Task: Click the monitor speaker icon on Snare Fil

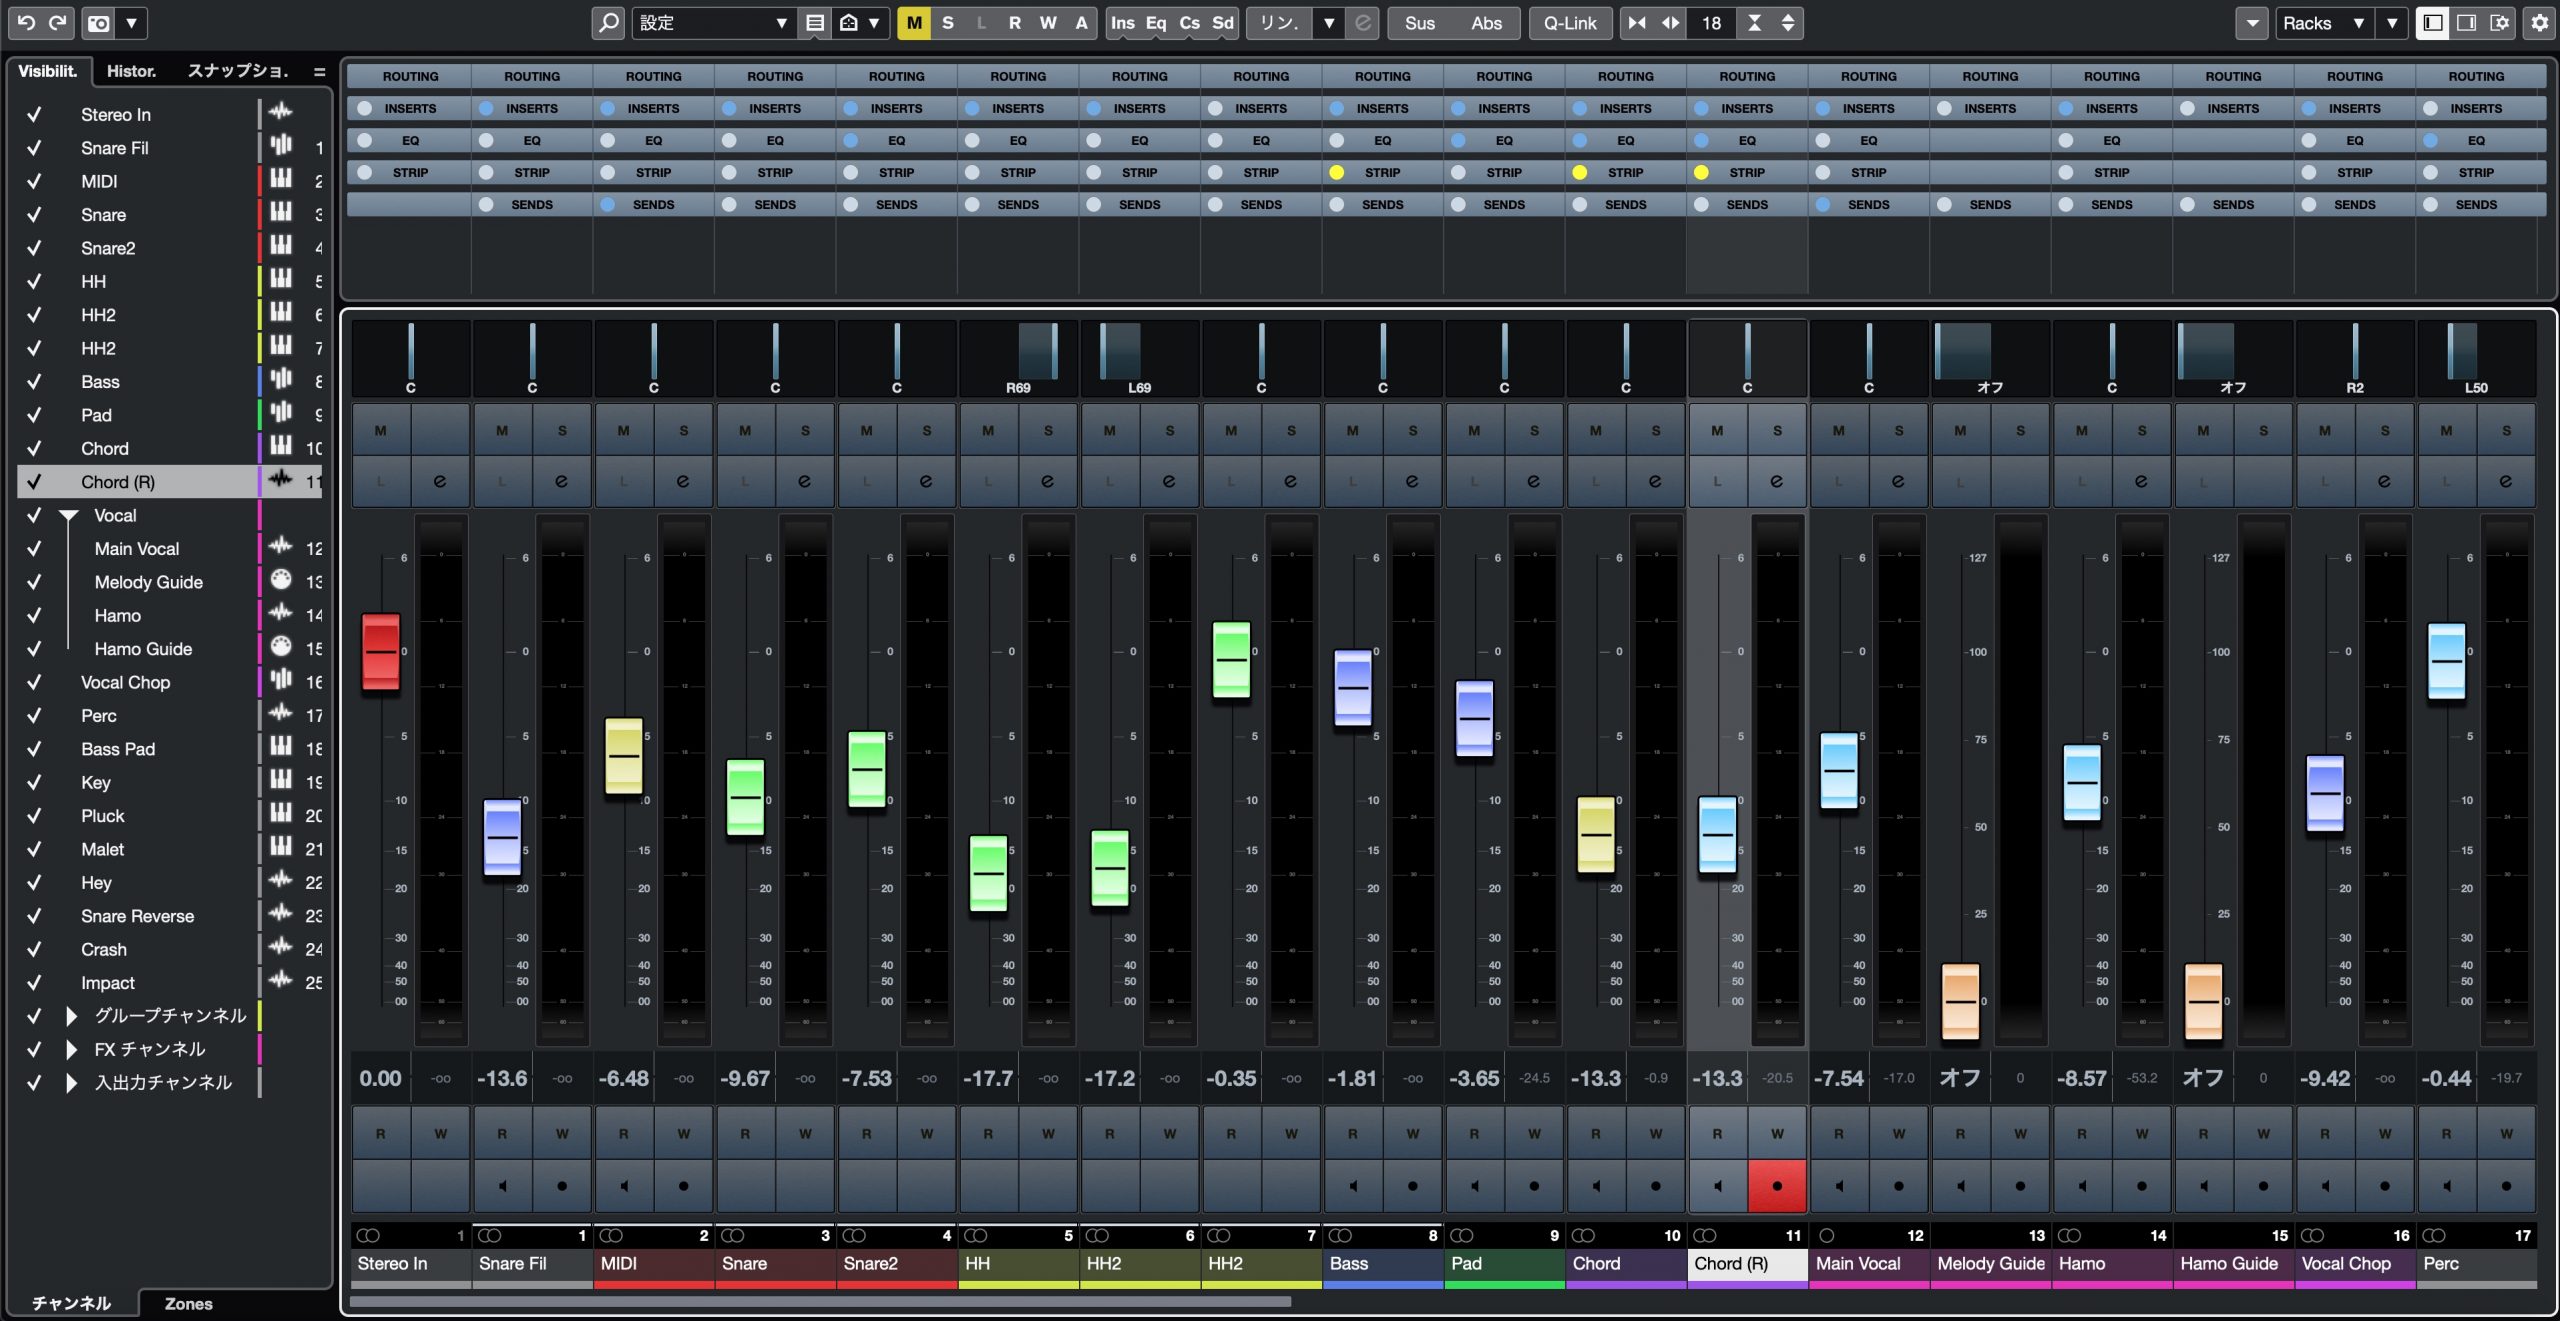Action: click(x=502, y=1186)
